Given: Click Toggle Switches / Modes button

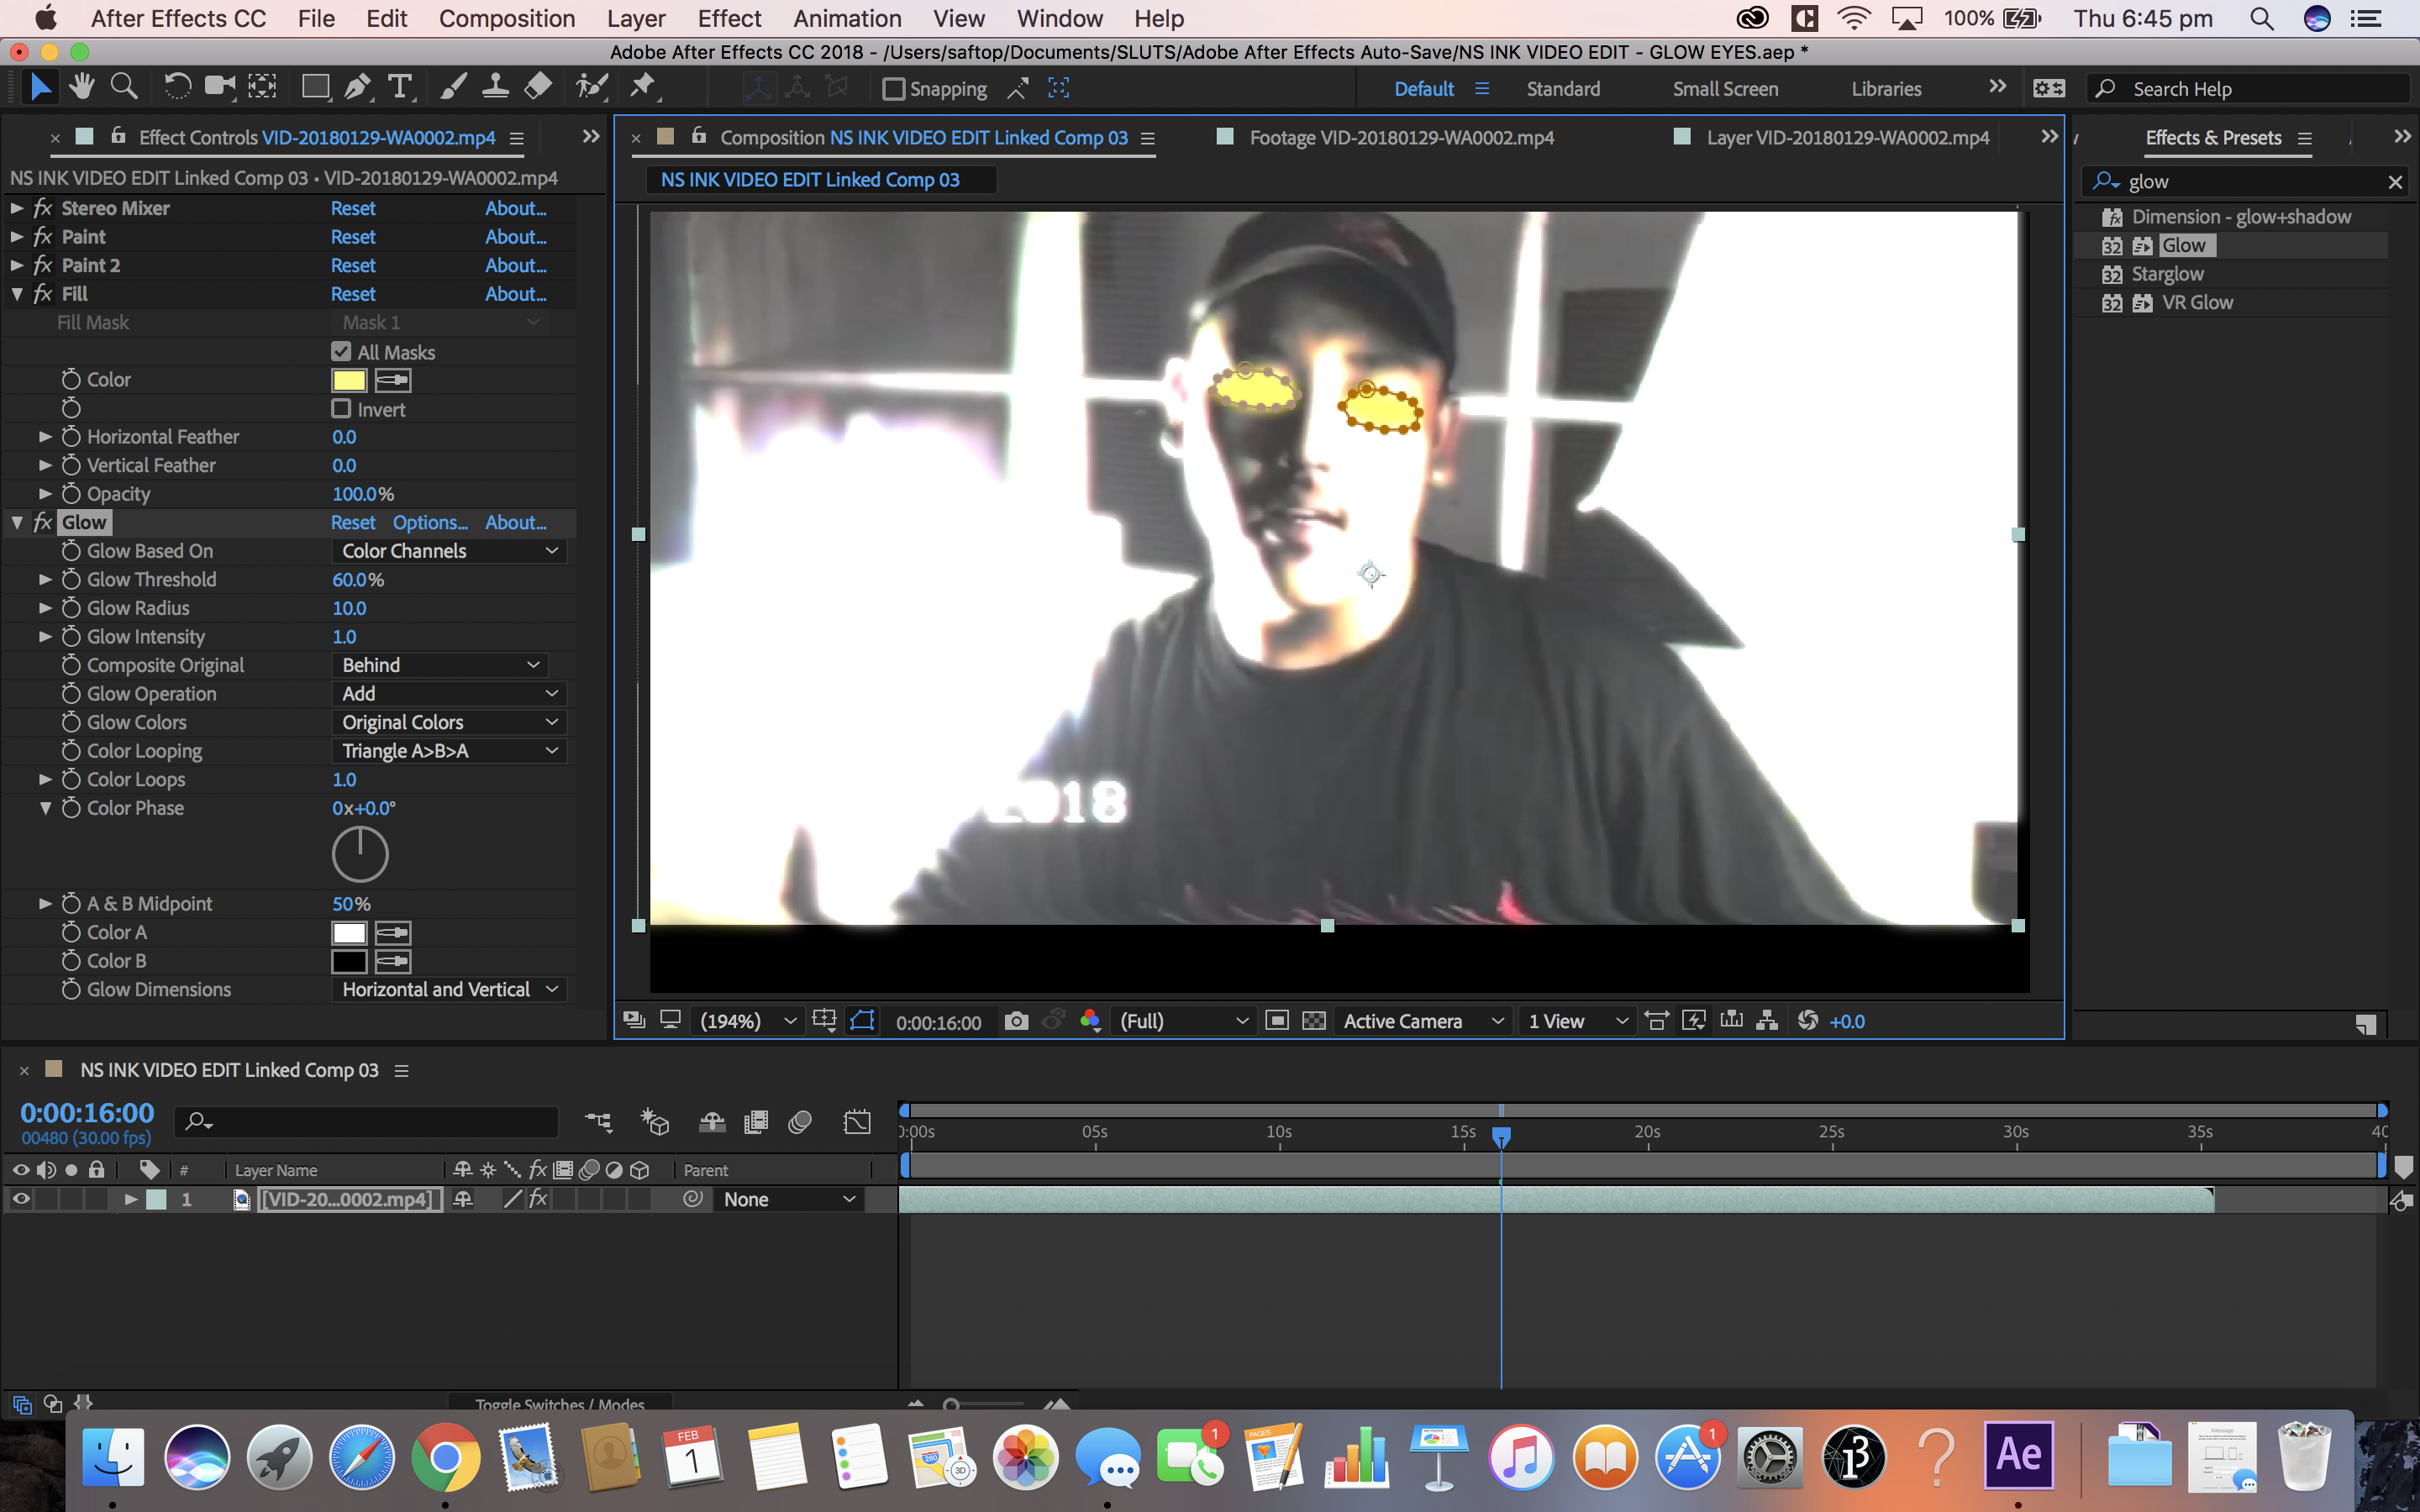Looking at the screenshot, I should pyautogui.click(x=560, y=1404).
